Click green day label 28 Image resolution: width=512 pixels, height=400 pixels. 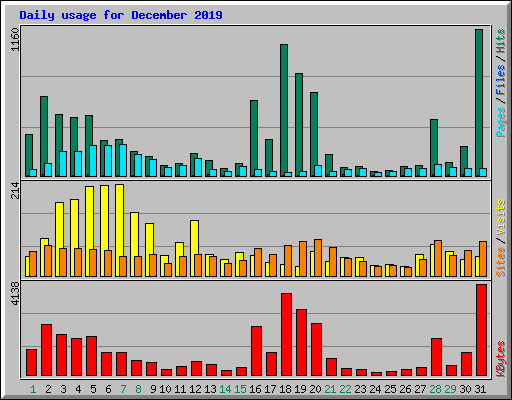pyautogui.click(x=435, y=389)
